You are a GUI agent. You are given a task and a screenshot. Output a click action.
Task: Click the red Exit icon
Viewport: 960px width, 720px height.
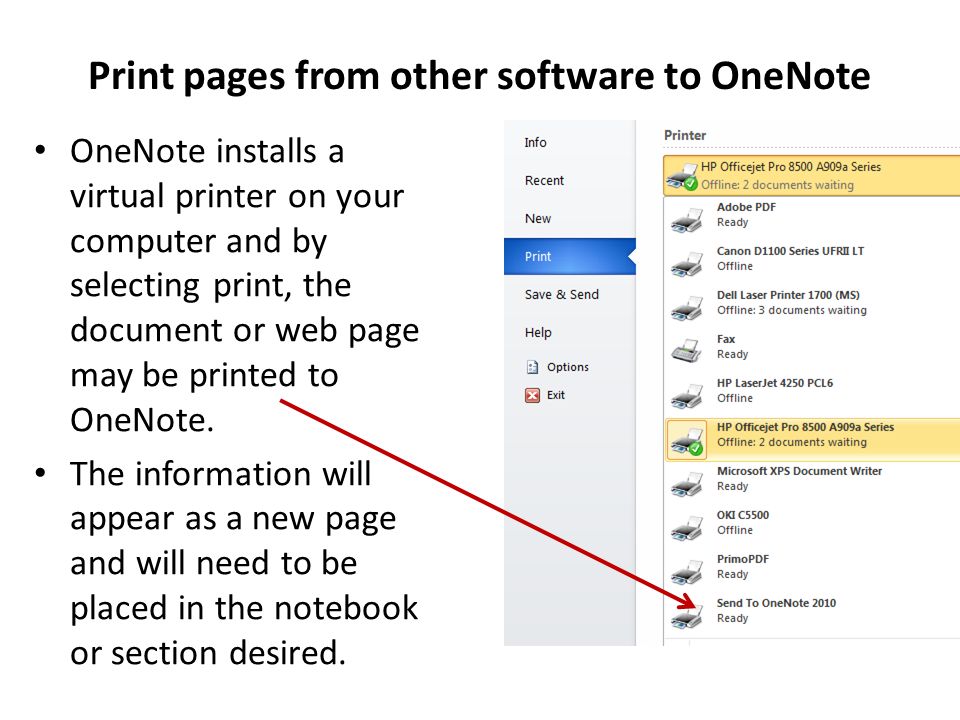(x=532, y=395)
